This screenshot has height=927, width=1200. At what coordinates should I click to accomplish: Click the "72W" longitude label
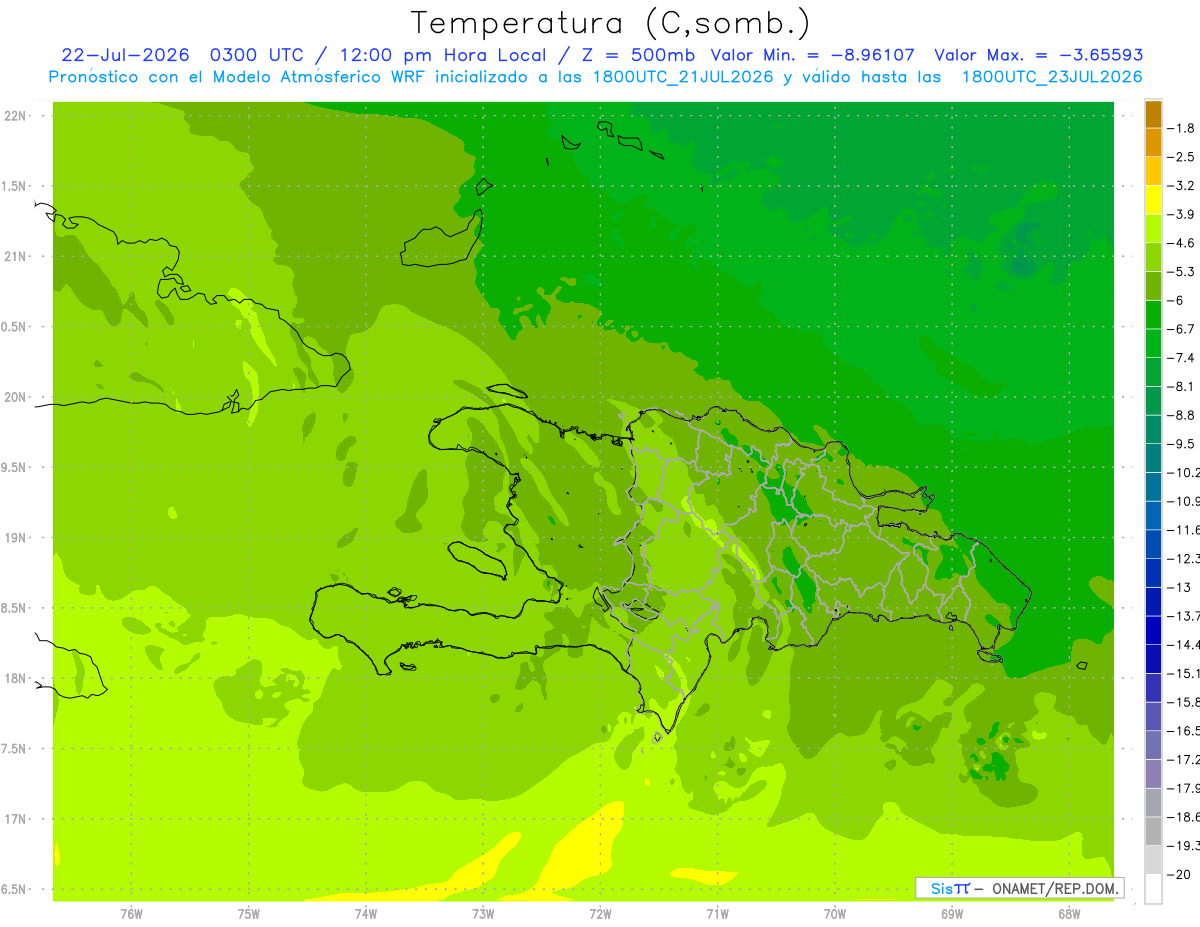point(601,914)
